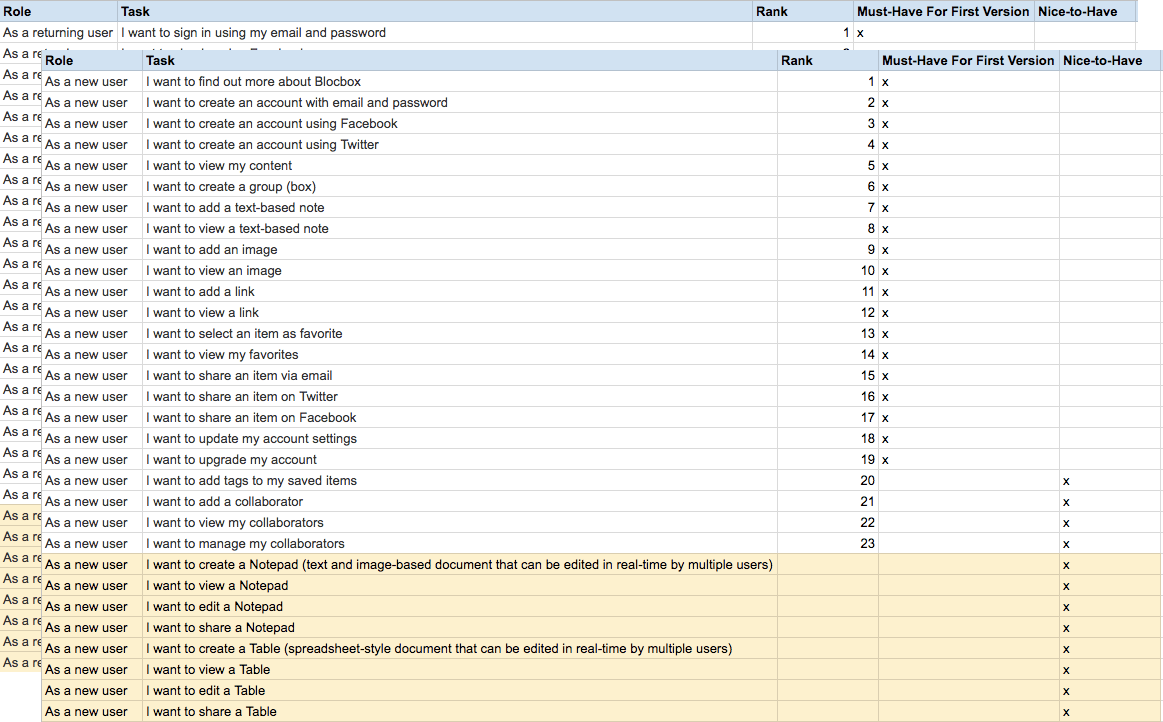Click 'I want to create a Table' task cell

coord(460,649)
